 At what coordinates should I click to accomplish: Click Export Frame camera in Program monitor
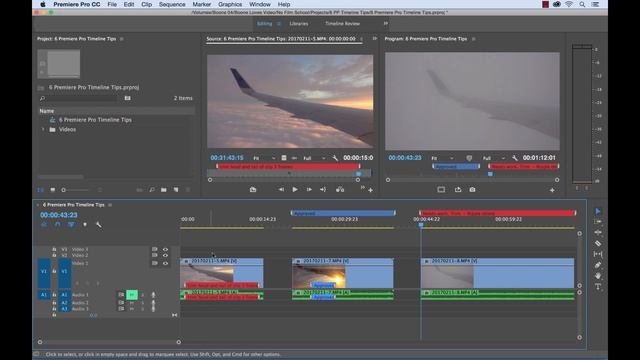(472, 190)
